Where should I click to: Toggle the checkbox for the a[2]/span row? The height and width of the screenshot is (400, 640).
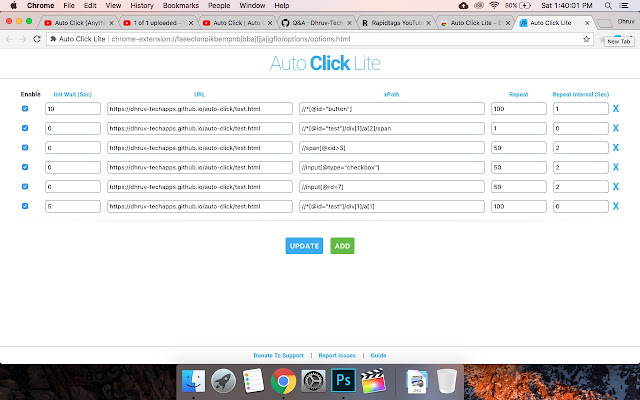25,128
